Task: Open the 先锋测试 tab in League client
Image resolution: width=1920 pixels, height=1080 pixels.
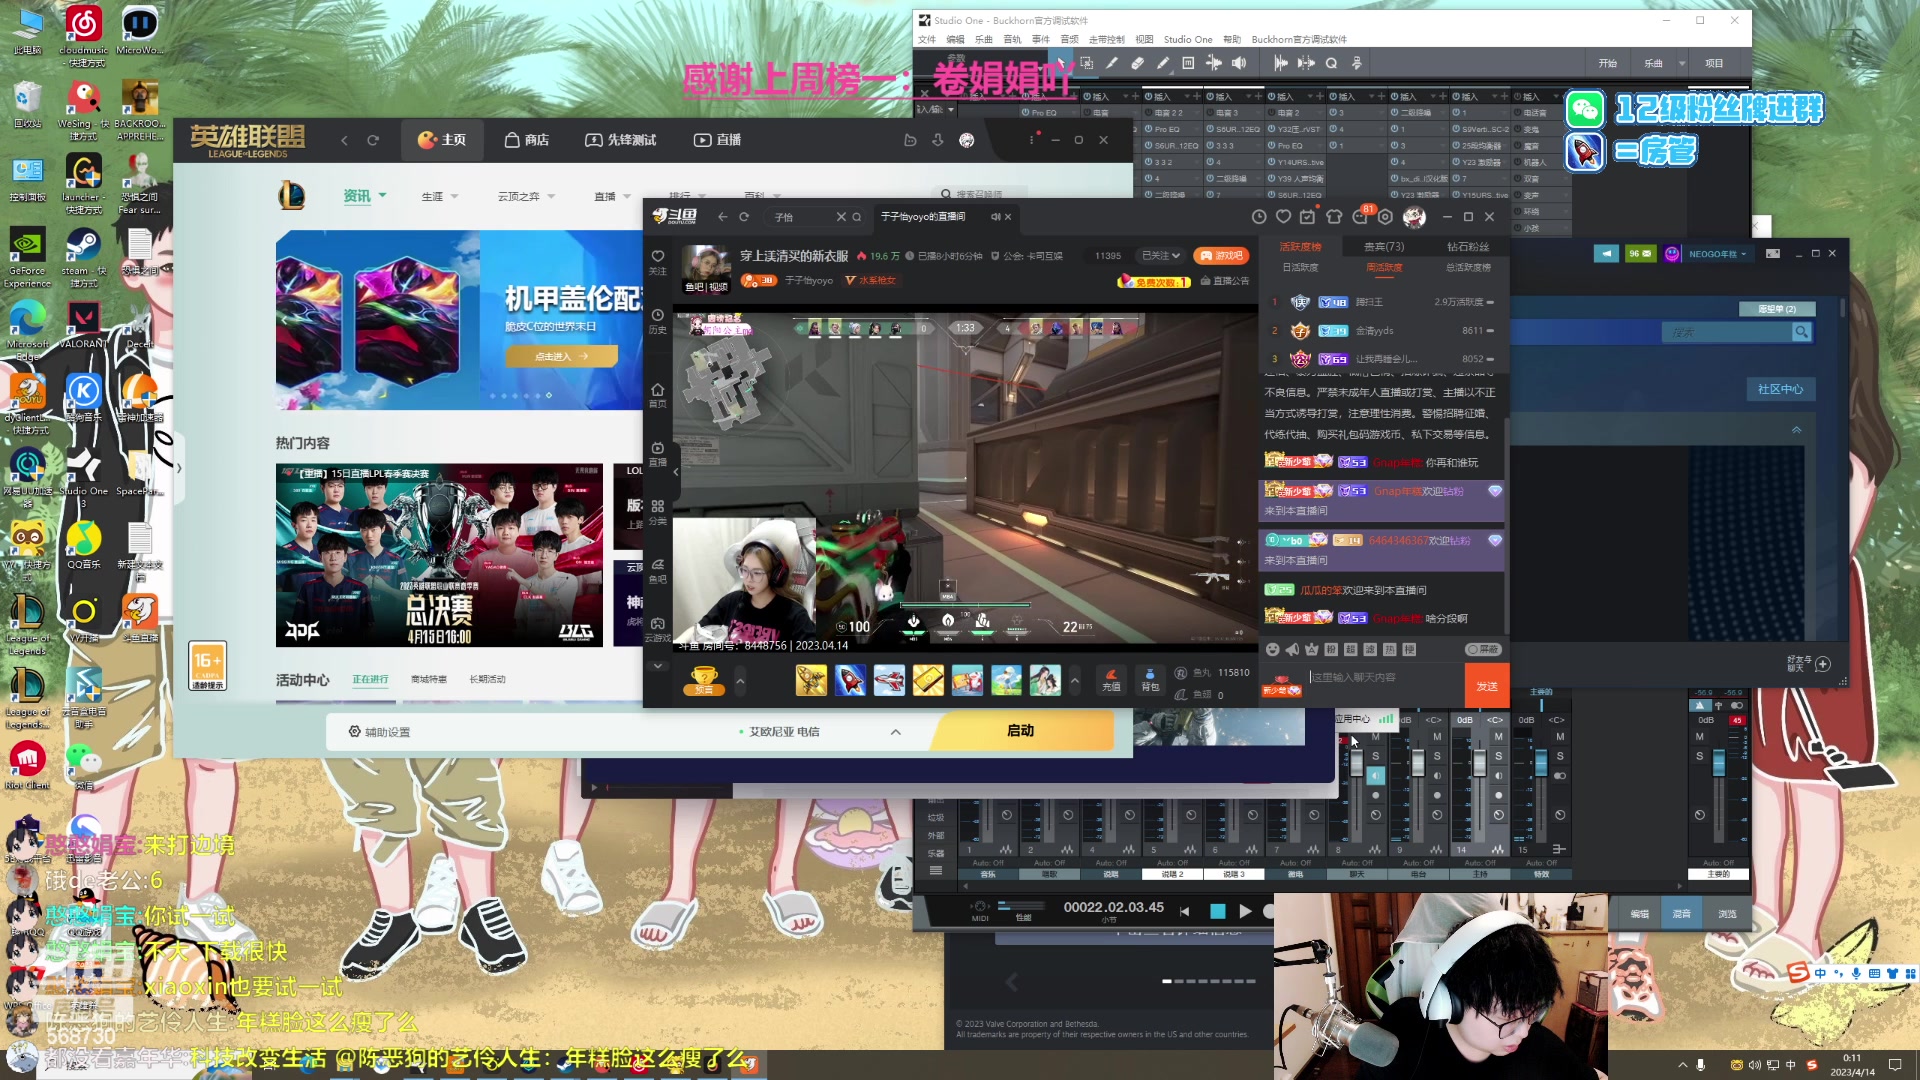Action: pos(621,140)
